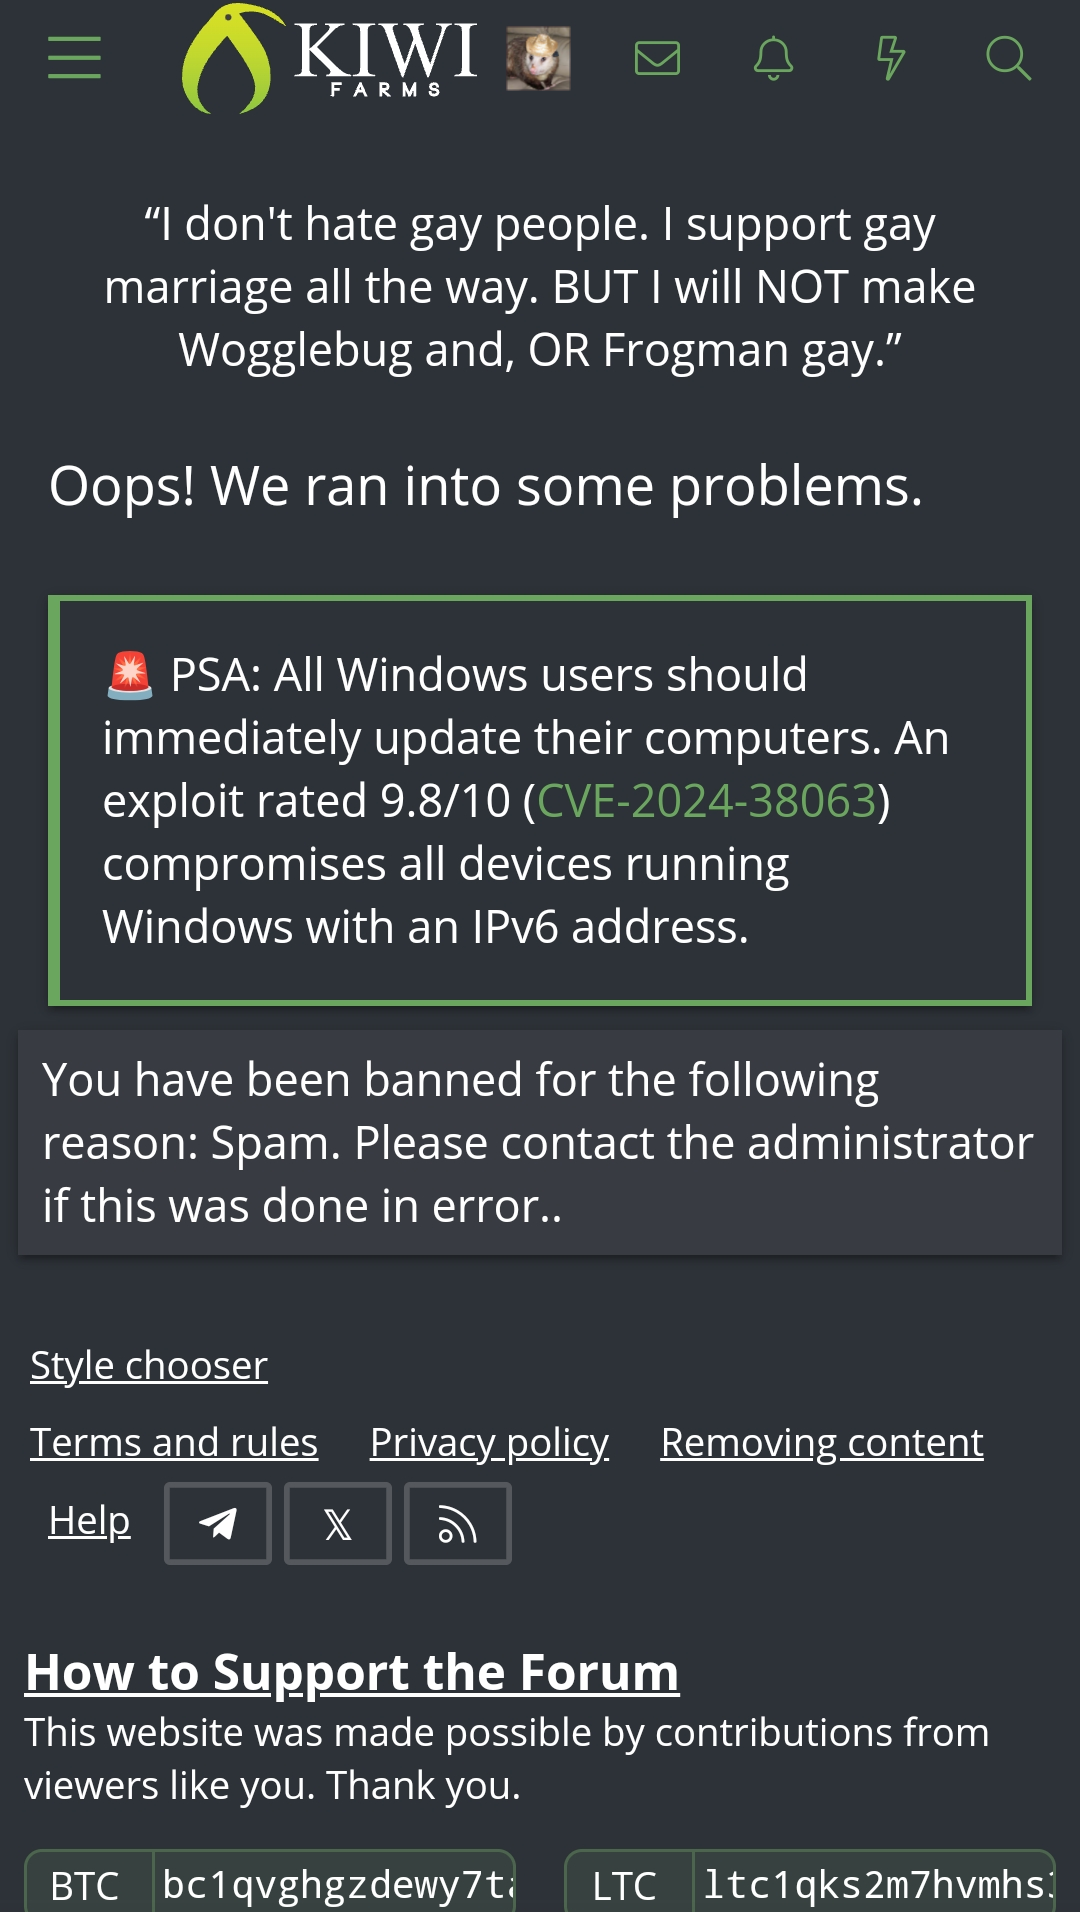Open the hamburger navigation menu

click(x=75, y=57)
